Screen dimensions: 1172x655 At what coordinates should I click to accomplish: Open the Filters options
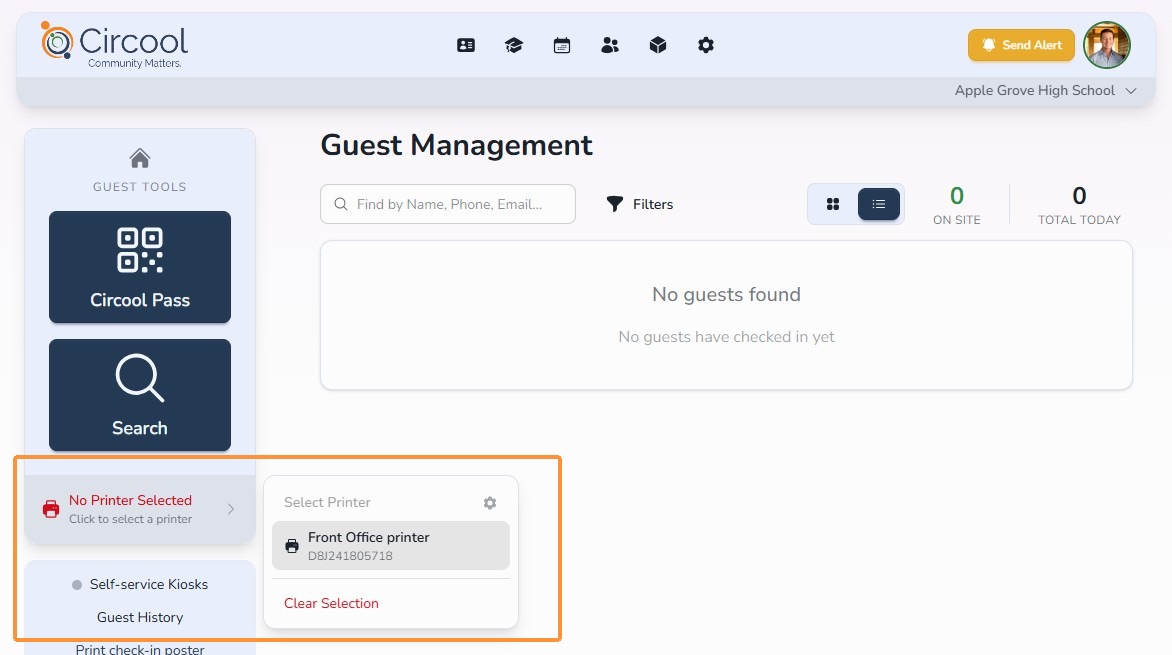point(640,204)
